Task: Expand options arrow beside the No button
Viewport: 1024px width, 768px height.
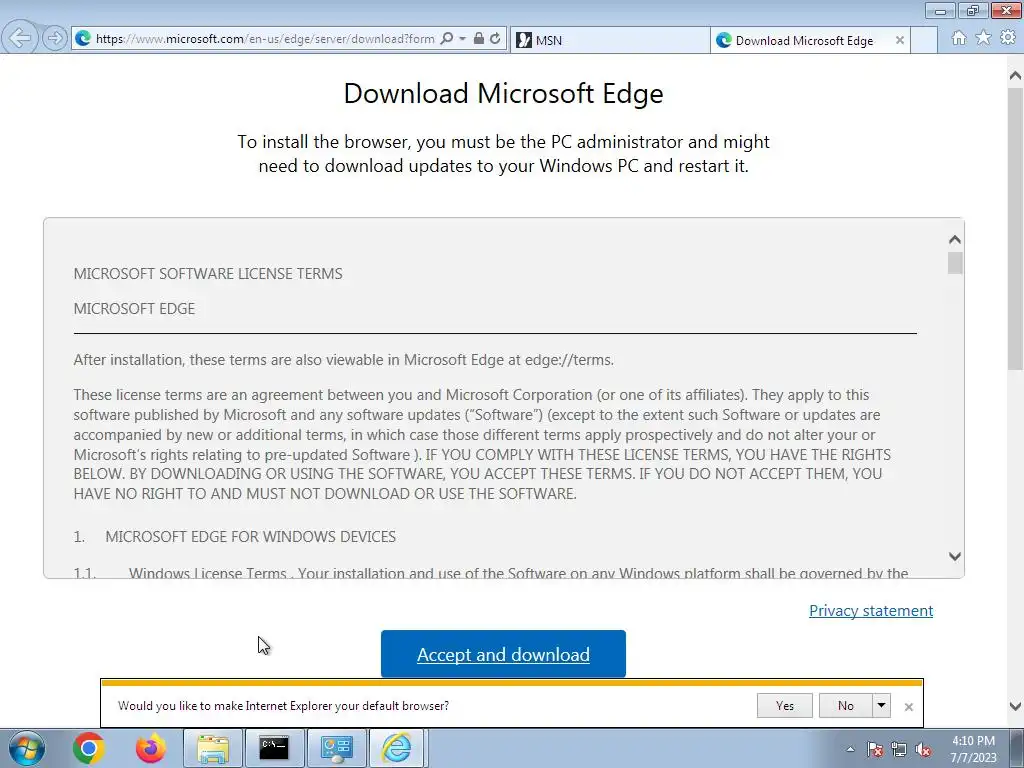Action: click(x=881, y=705)
